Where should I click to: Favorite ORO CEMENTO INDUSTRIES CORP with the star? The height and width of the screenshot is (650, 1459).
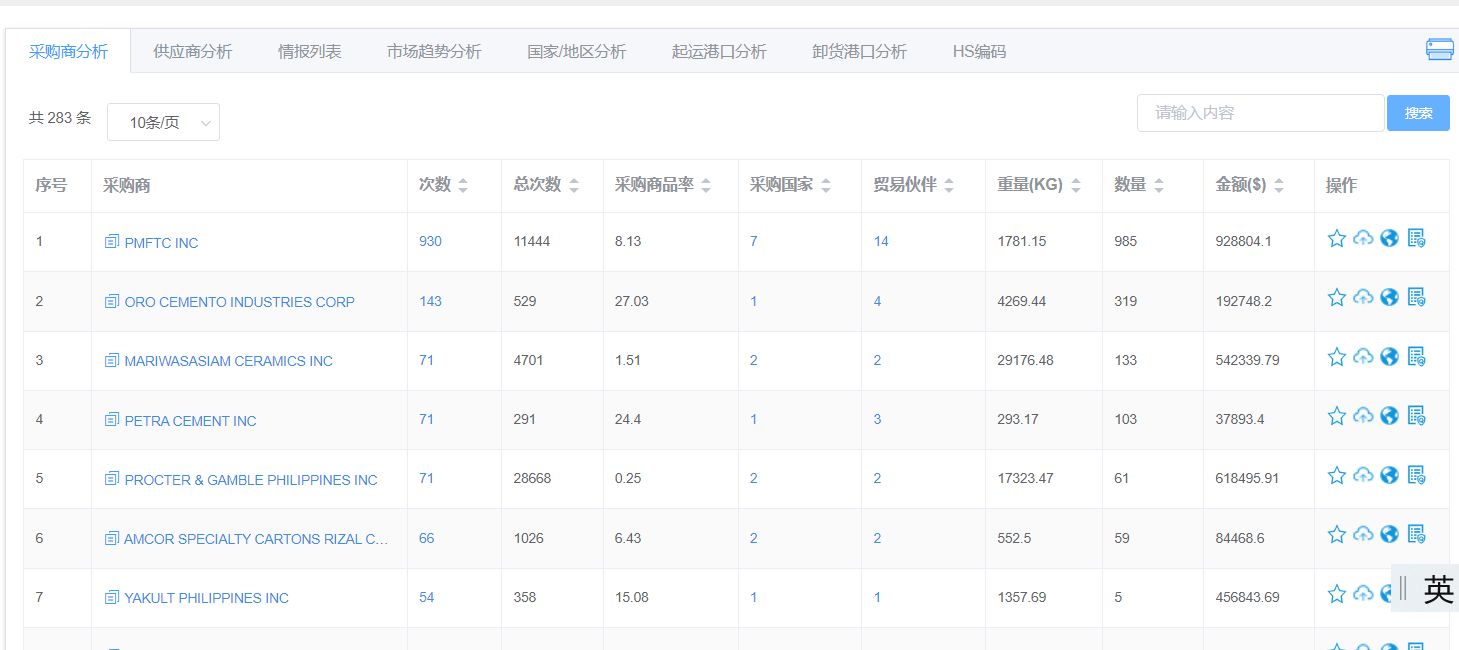1337,297
